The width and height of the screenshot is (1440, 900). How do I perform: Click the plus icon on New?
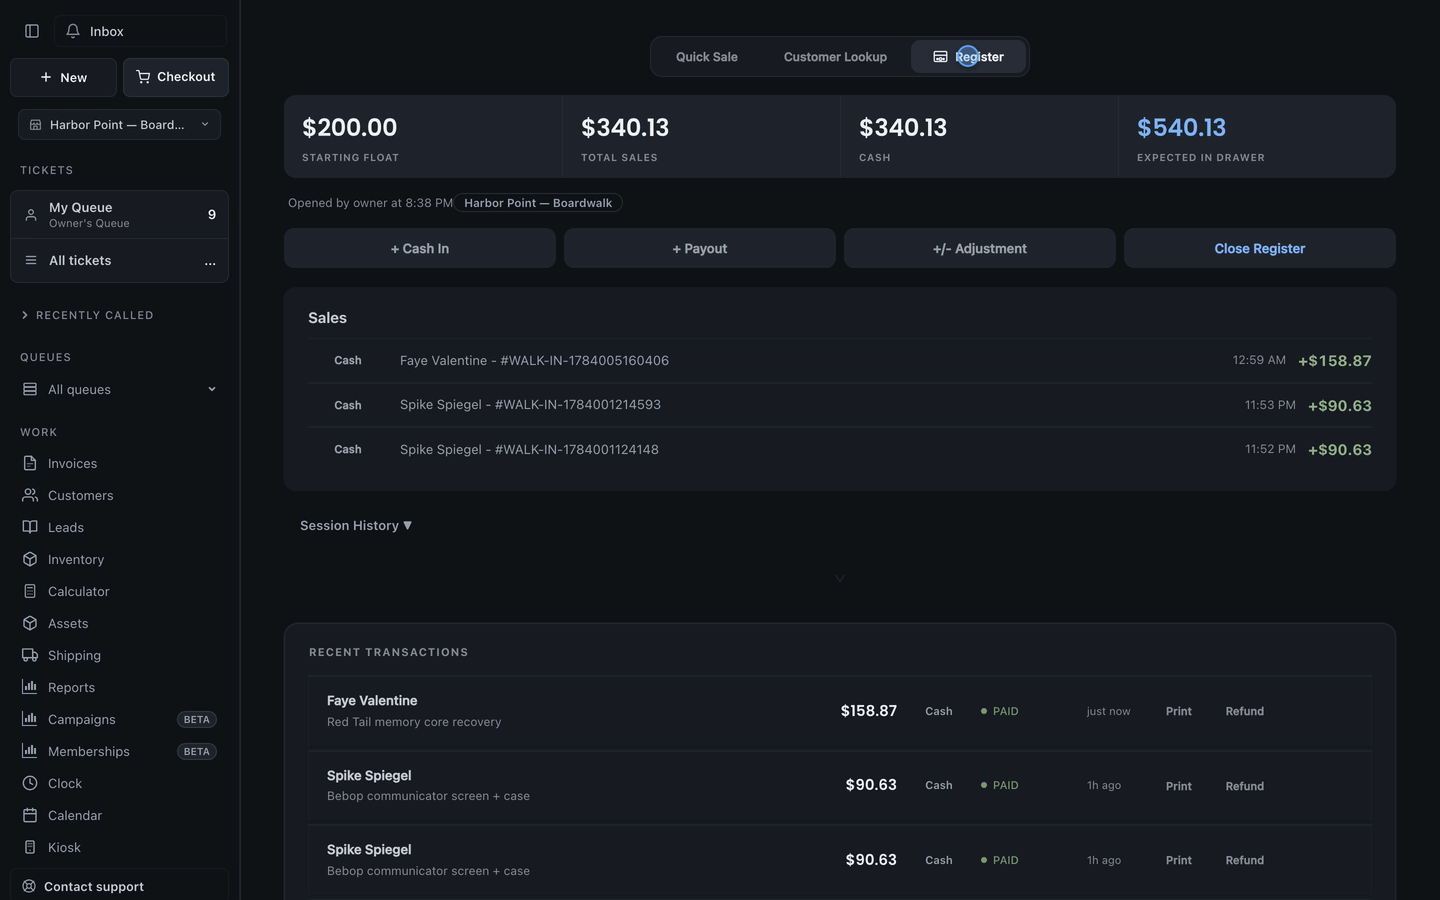click(x=46, y=77)
